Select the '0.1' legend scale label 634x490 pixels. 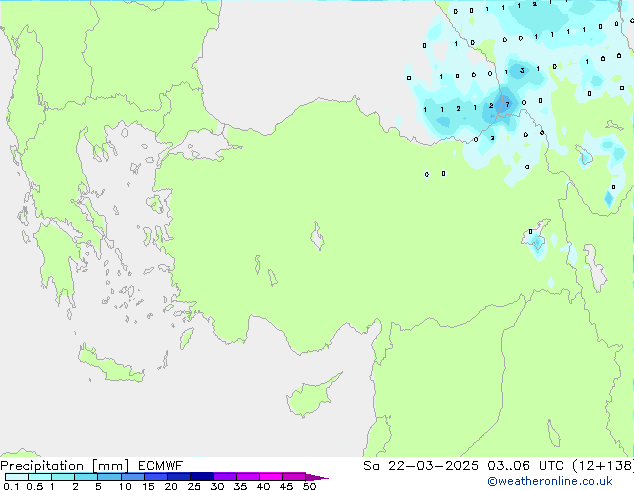[11, 486]
